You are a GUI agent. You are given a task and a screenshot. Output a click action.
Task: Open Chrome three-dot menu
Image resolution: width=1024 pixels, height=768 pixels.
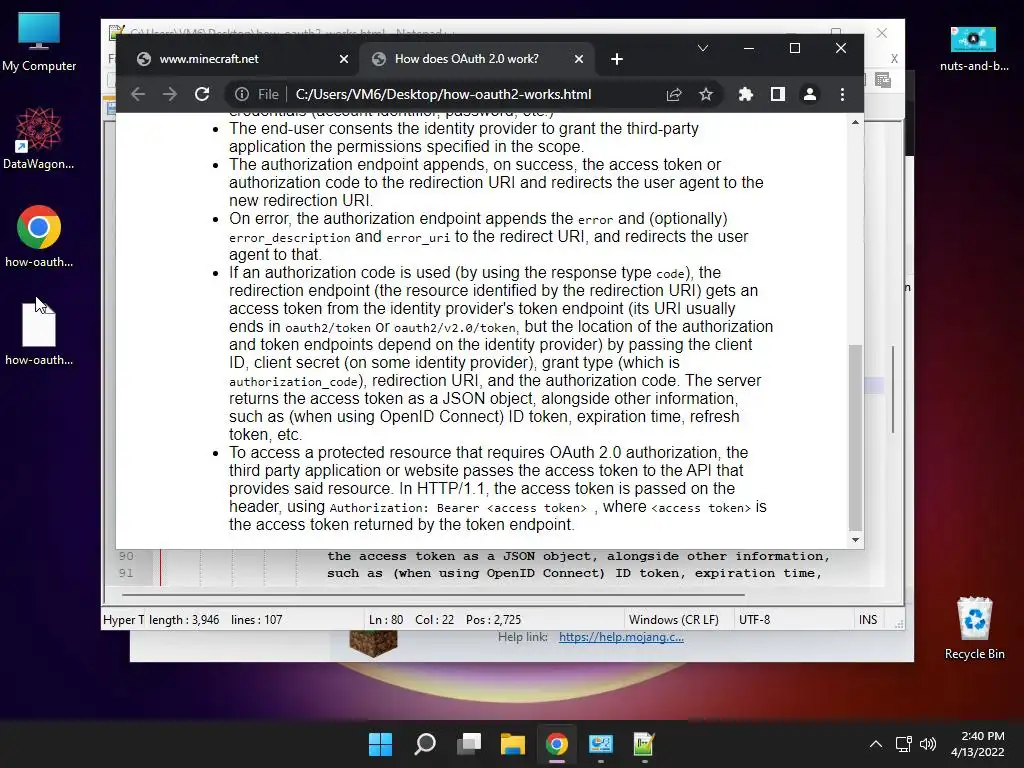tap(842, 94)
